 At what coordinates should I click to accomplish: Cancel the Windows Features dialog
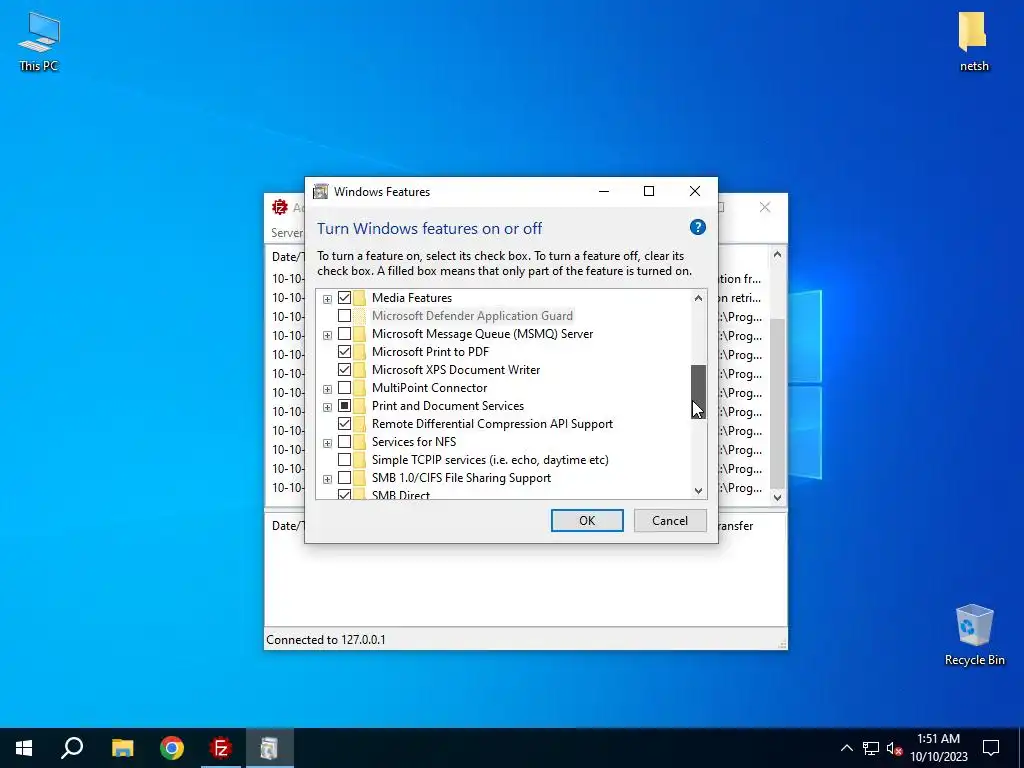[670, 520]
